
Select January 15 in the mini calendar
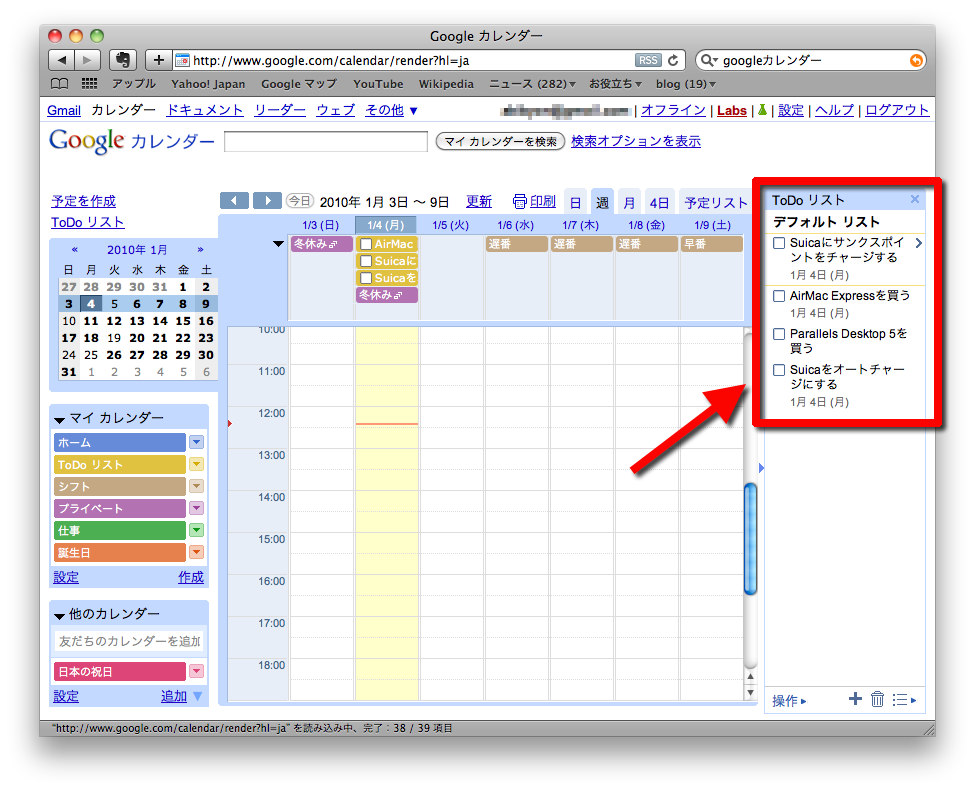183,321
